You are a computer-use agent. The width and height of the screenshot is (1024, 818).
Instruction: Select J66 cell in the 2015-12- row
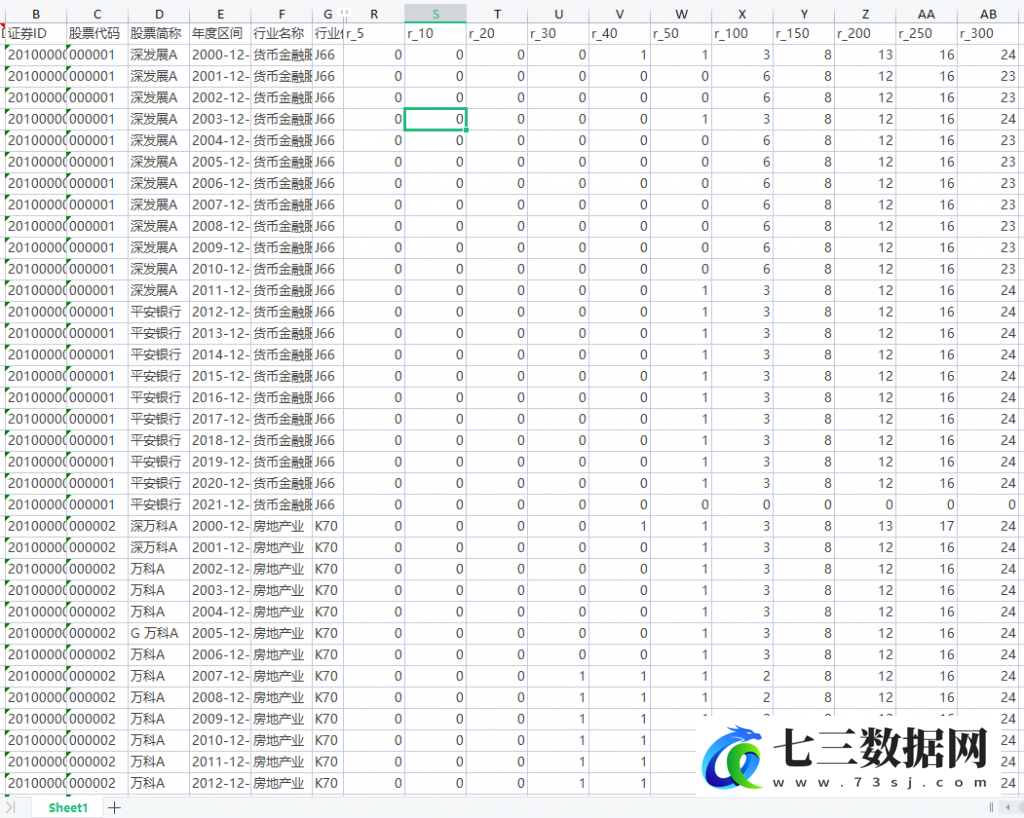(x=328, y=376)
